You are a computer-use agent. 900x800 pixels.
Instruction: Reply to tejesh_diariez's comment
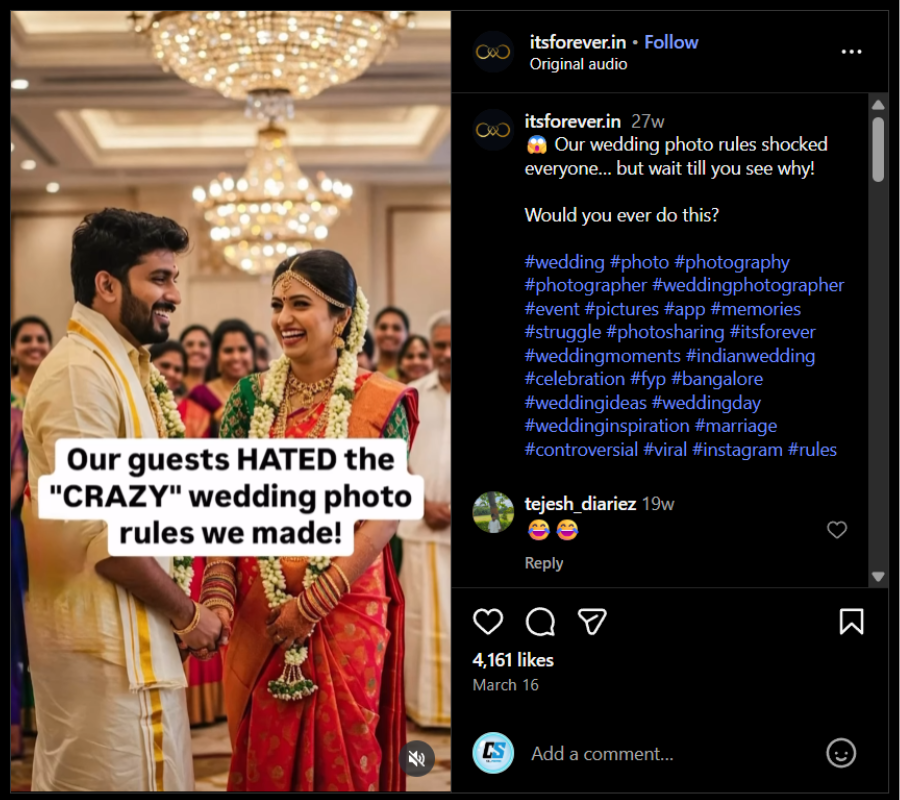[544, 563]
